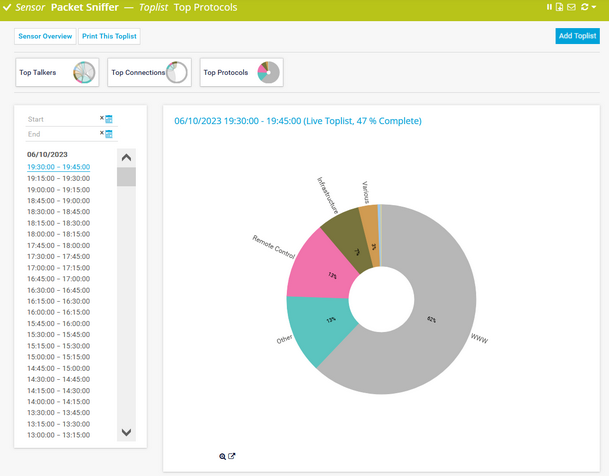This screenshot has height=476, width=609.
Task: Click into the End date field
Action: pos(62,134)
